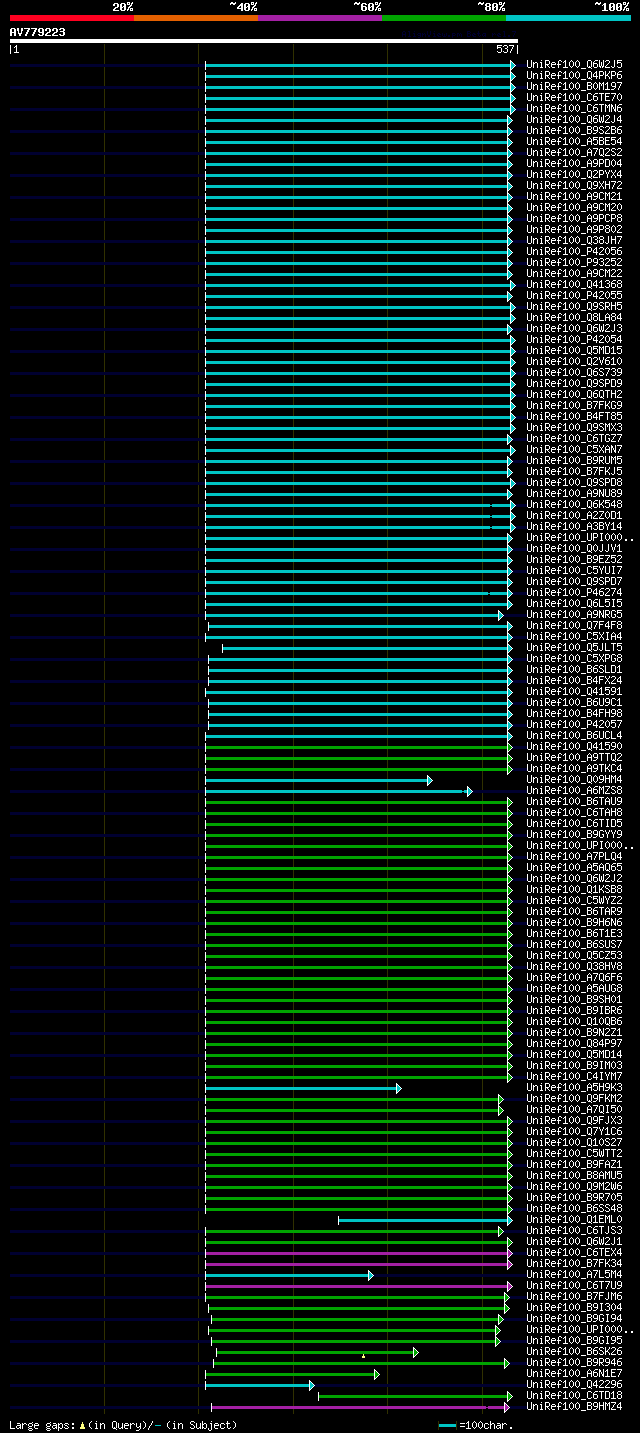This screenshot has width=640, height=1433.
Task: Open hit UniRef100_Q4PKP6
Action: click(x=574, y=75)
